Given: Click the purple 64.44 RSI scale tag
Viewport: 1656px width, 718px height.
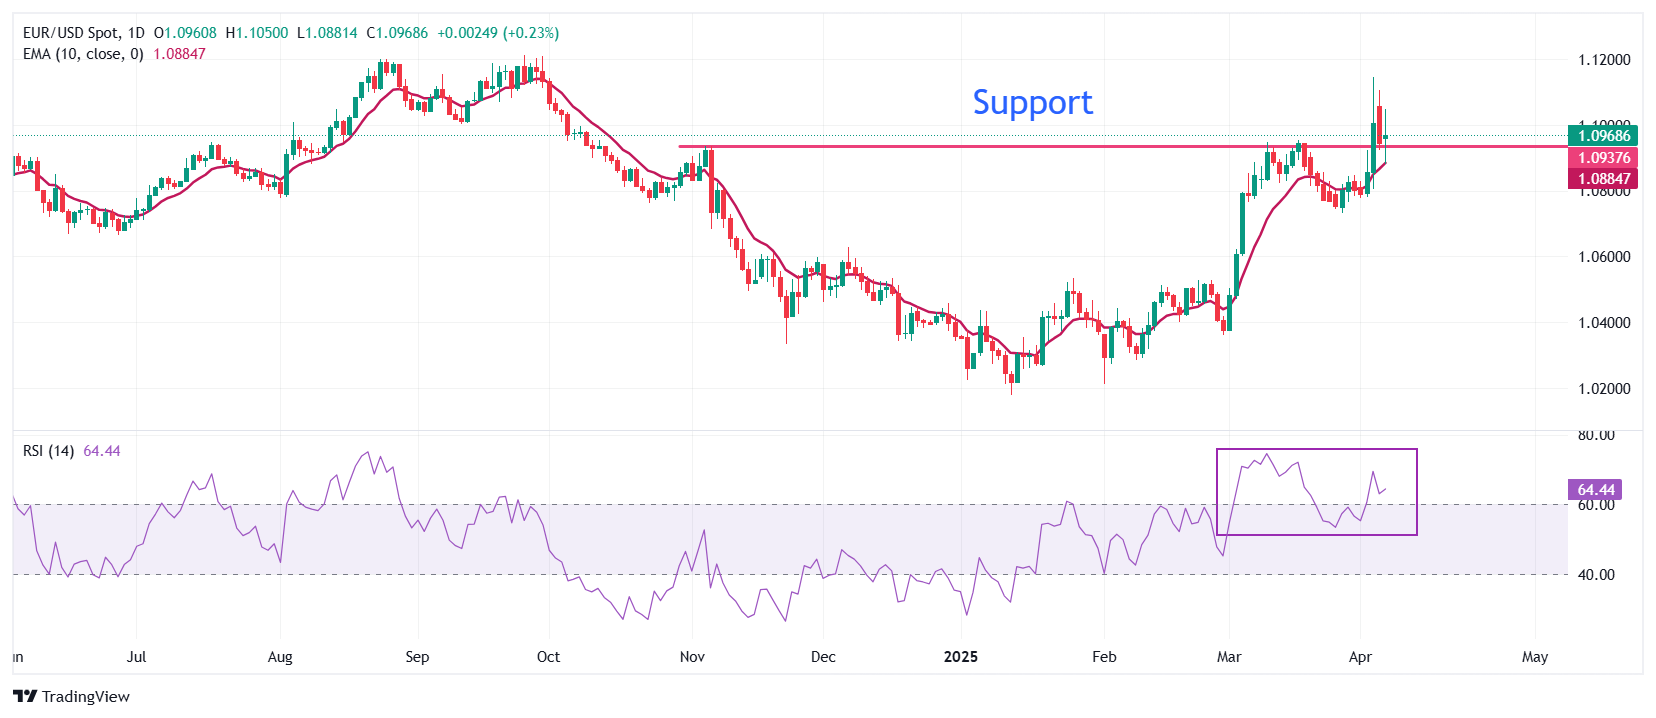Looking at the screenshot, I should click(x=1595, y=490).
